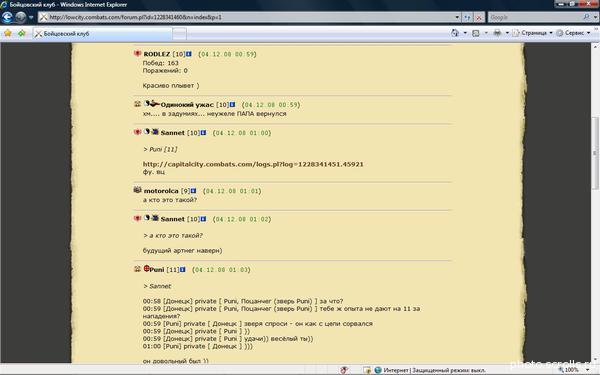Click the blue info icon next to Puni [11]
Screen dimensions: 600x375
(x=183, y=269)
